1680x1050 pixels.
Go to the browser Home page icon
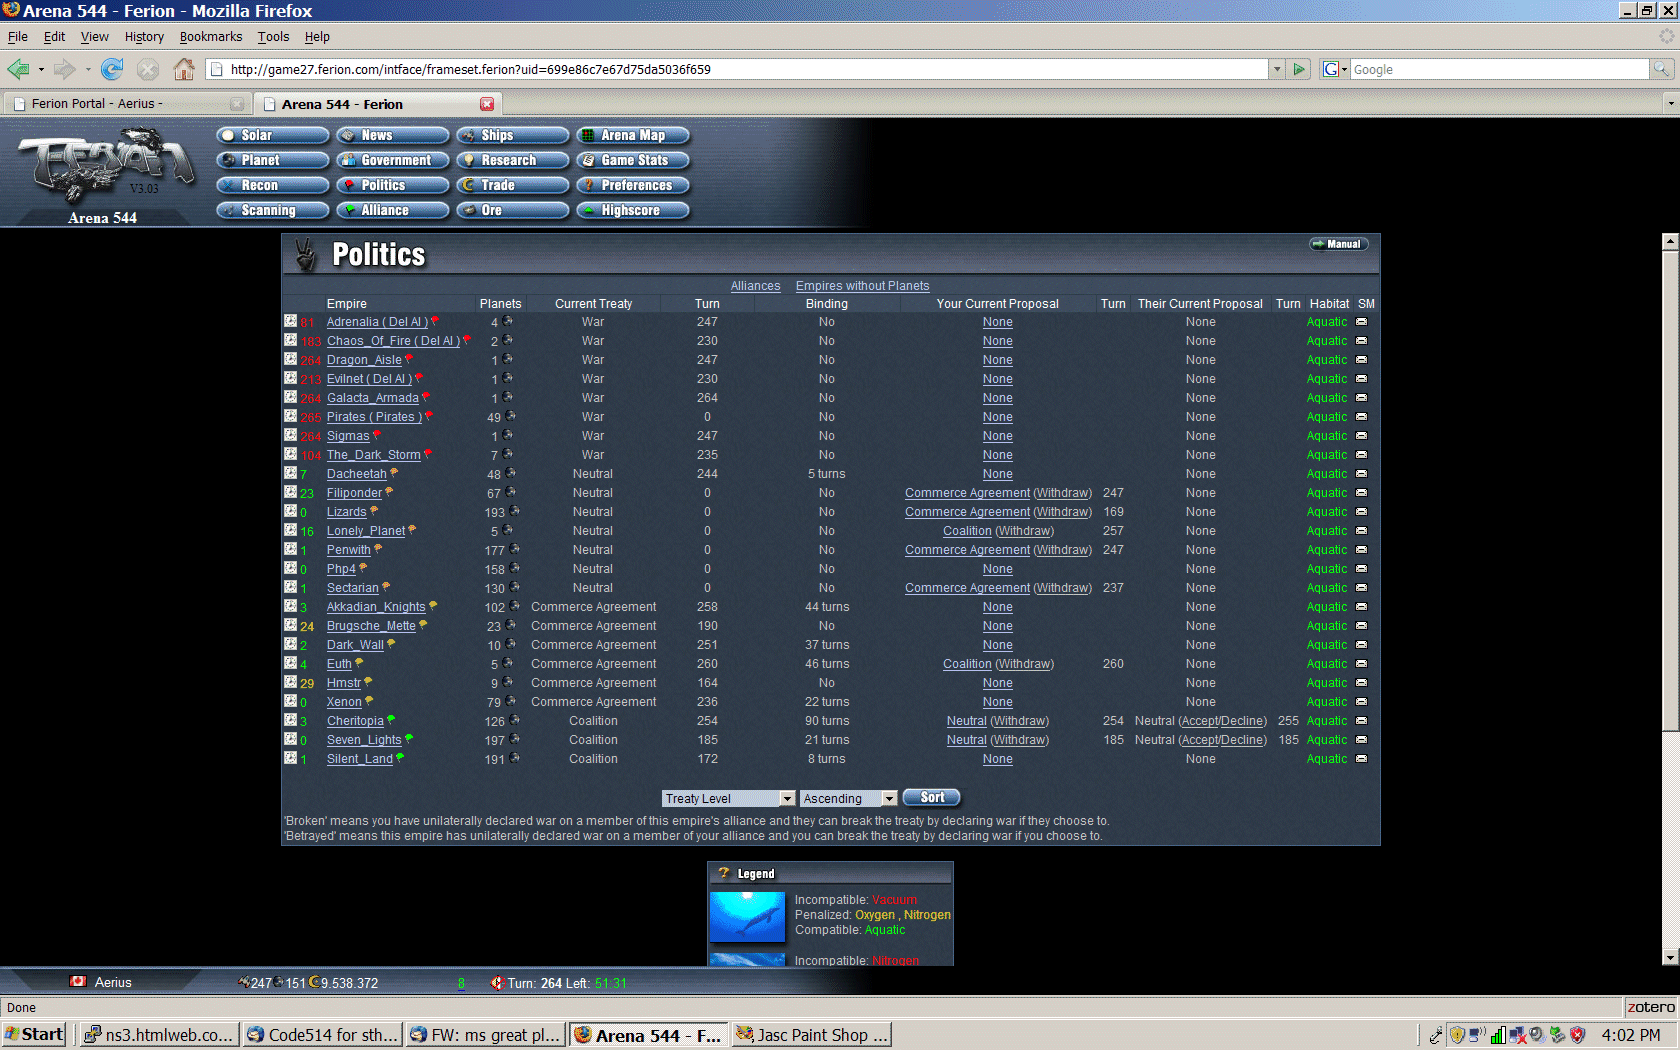[x=184, y=69]
